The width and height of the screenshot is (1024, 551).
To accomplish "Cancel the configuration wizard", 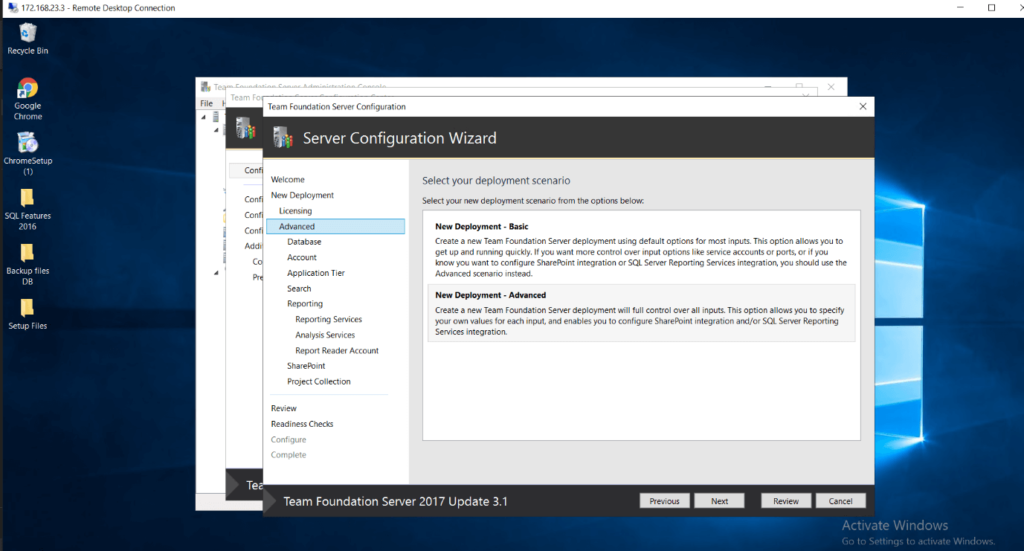I will [x=840, y=501].
